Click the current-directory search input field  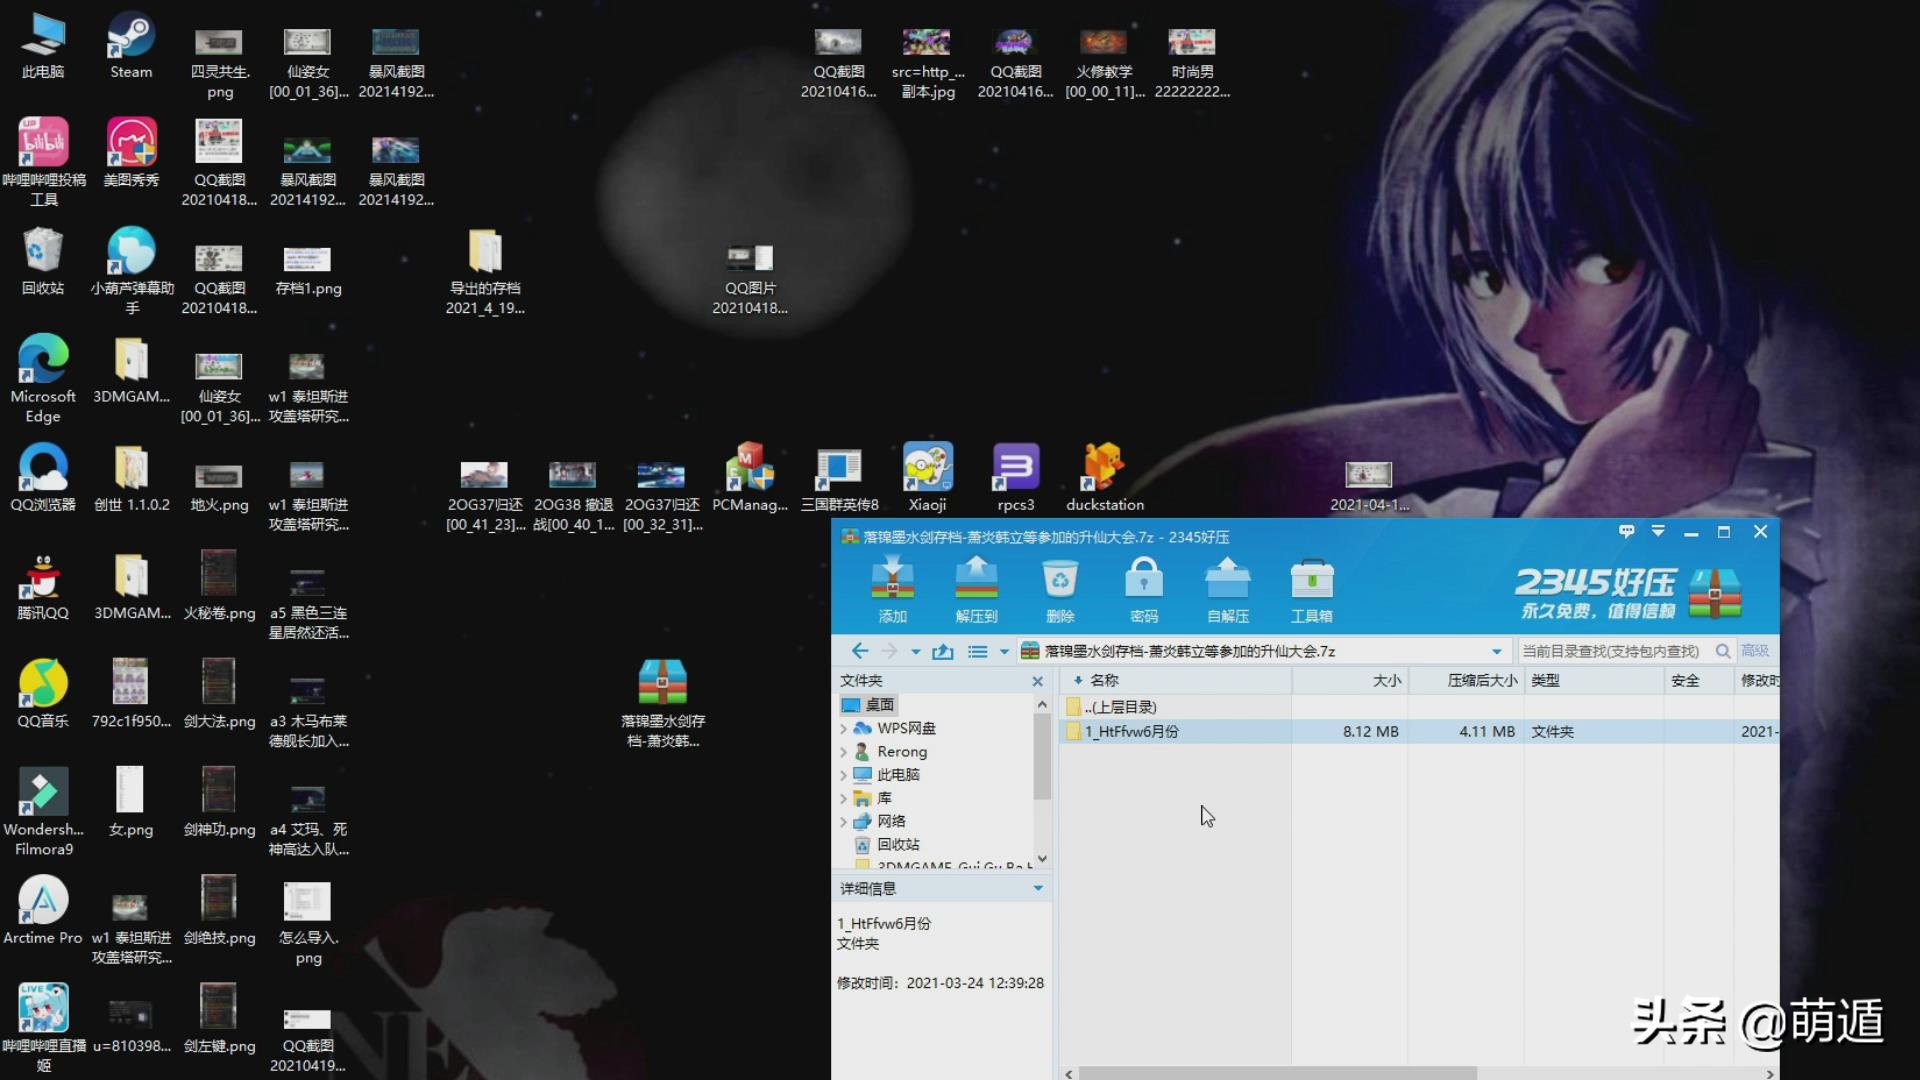(1610, 651)
